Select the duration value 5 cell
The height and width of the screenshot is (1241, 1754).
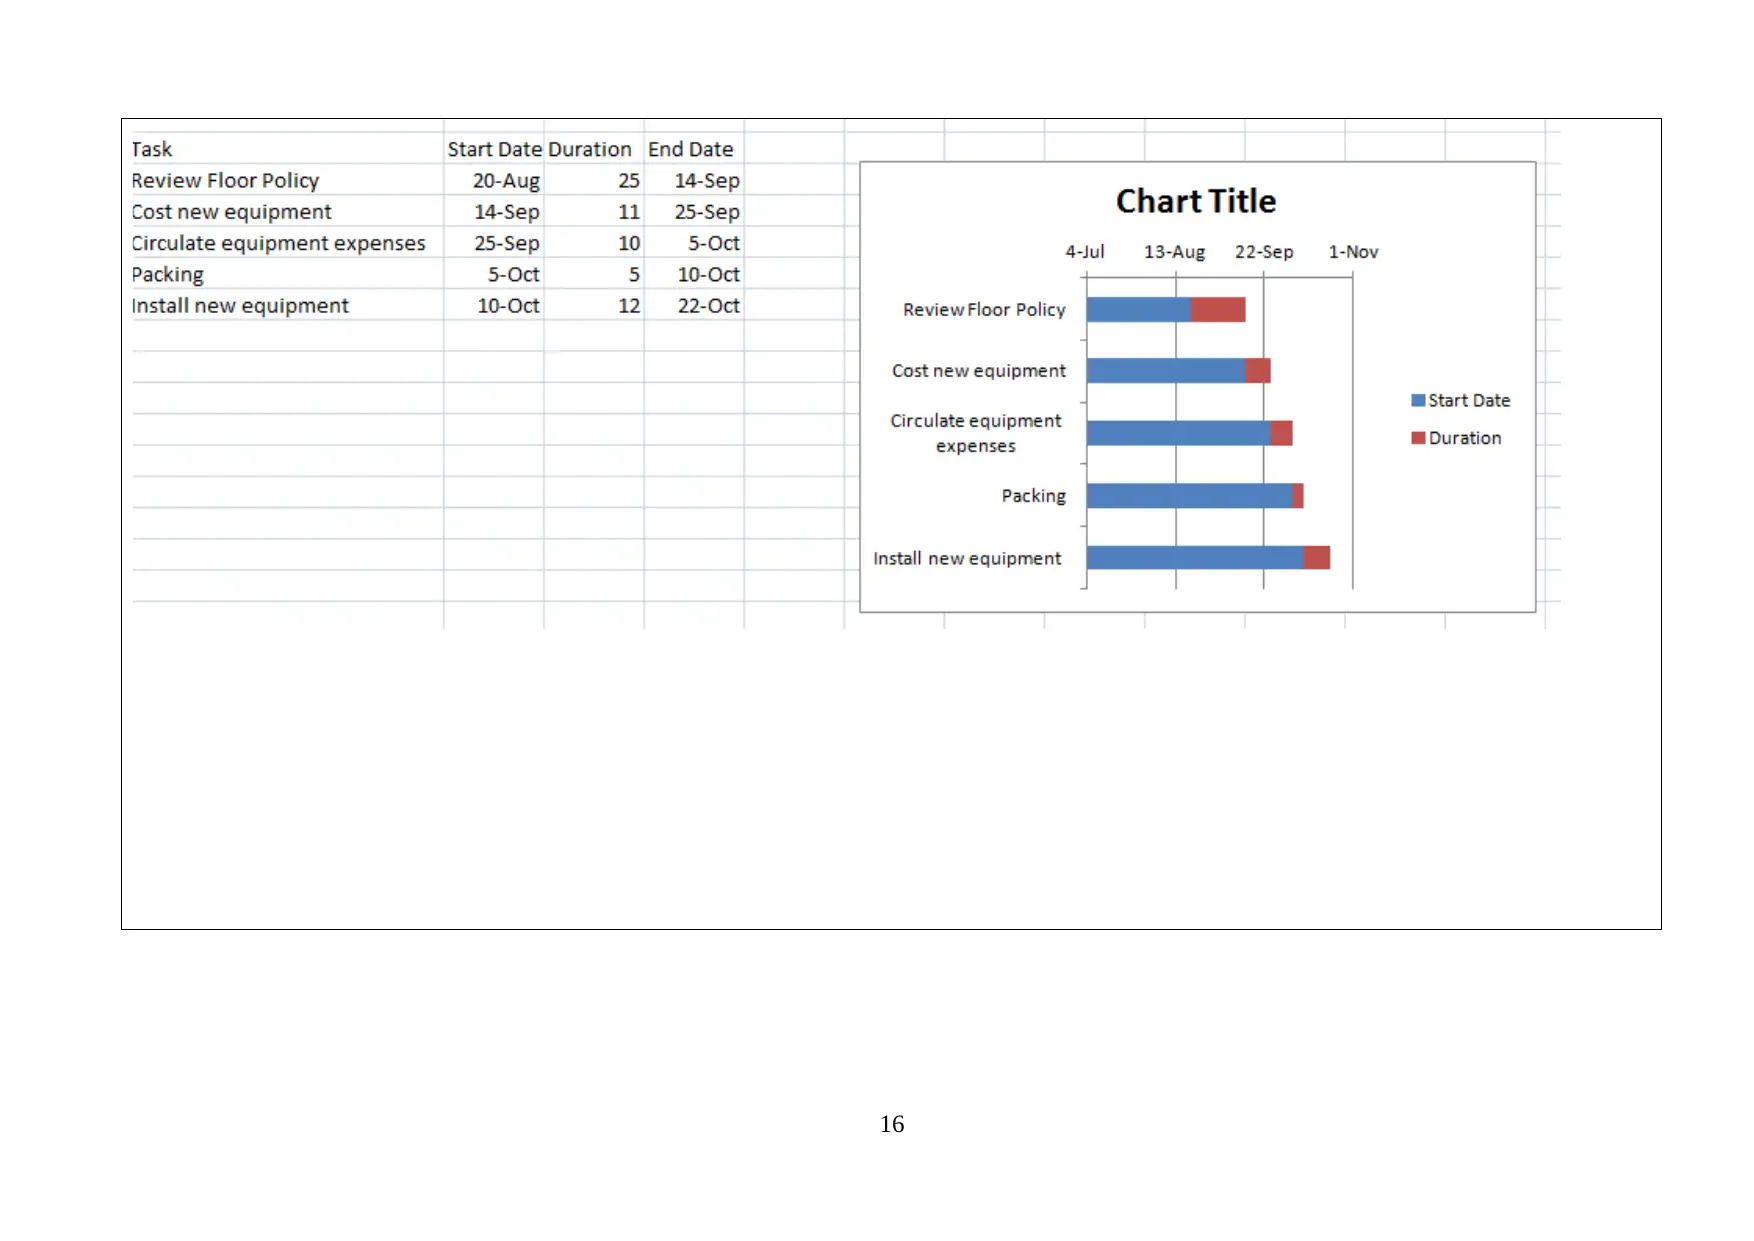click(x=593, y=274)
